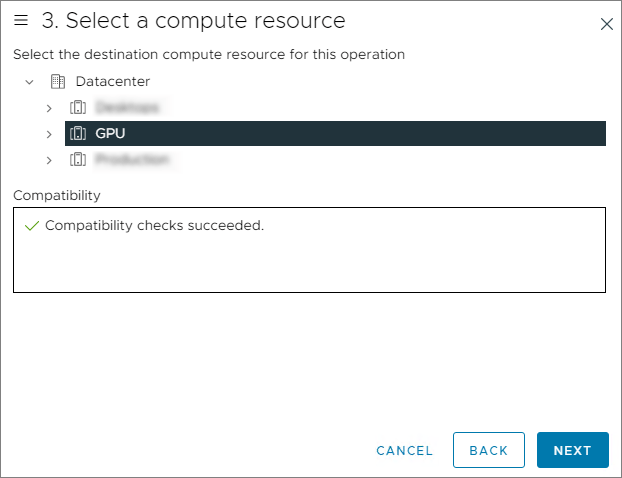Viewport: 622px width, 478px height.
Task: Click the GPU cluster icon
Action: click(x=78, y=133)
